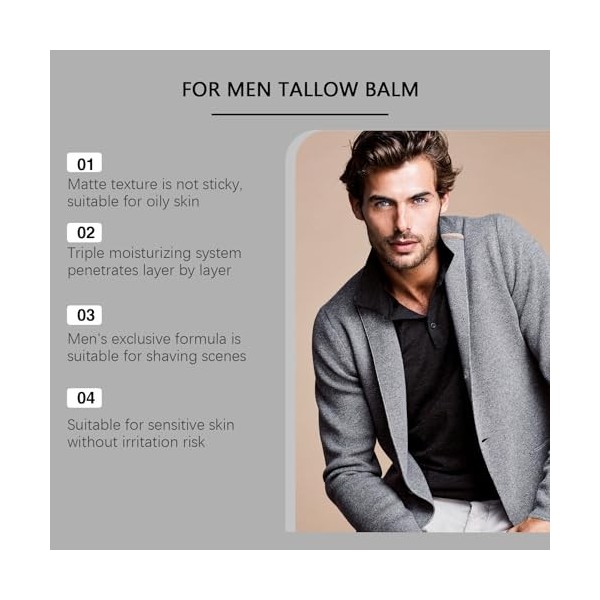Click the man's photo thumbnail
Screen dimensions: 600x600
(x=417, y=331)
